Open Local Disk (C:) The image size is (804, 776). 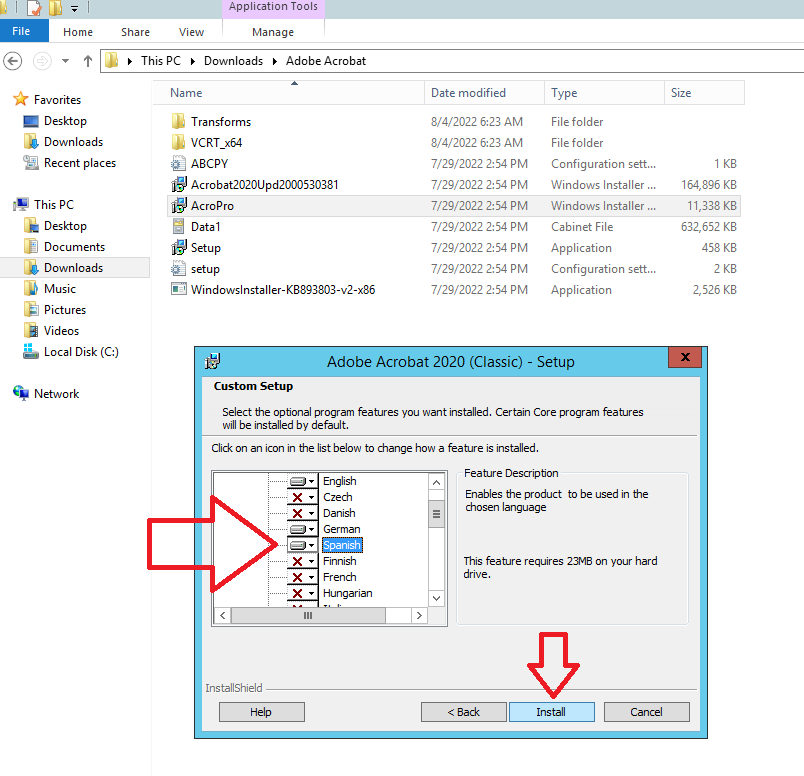click(81, 352)
